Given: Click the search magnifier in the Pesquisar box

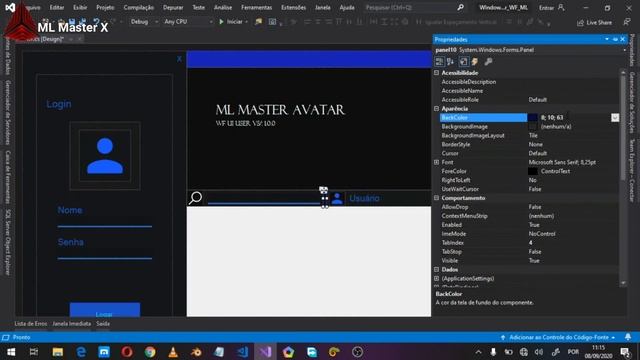Looking at the screenshot, I should (x=460, y=7).
